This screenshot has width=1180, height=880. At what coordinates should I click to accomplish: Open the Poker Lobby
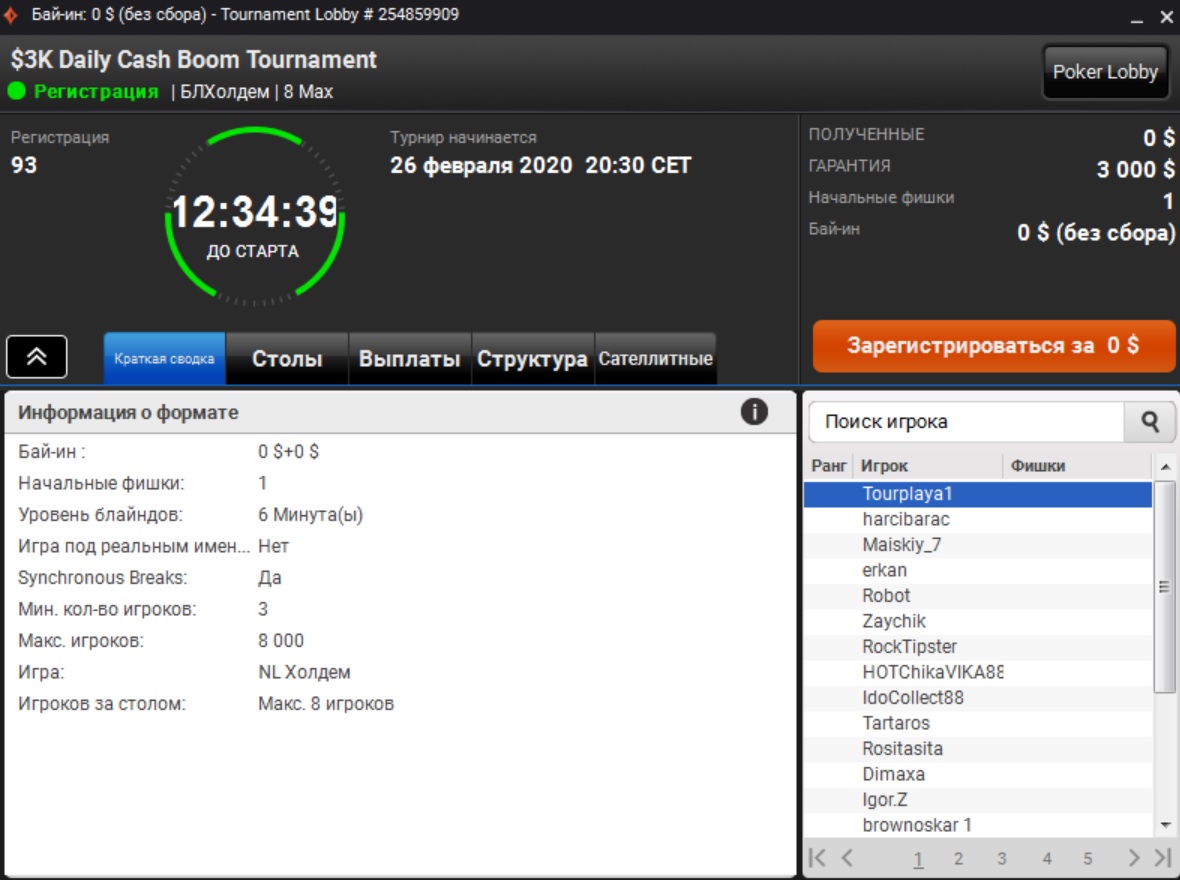click(x=1105, y=72)
